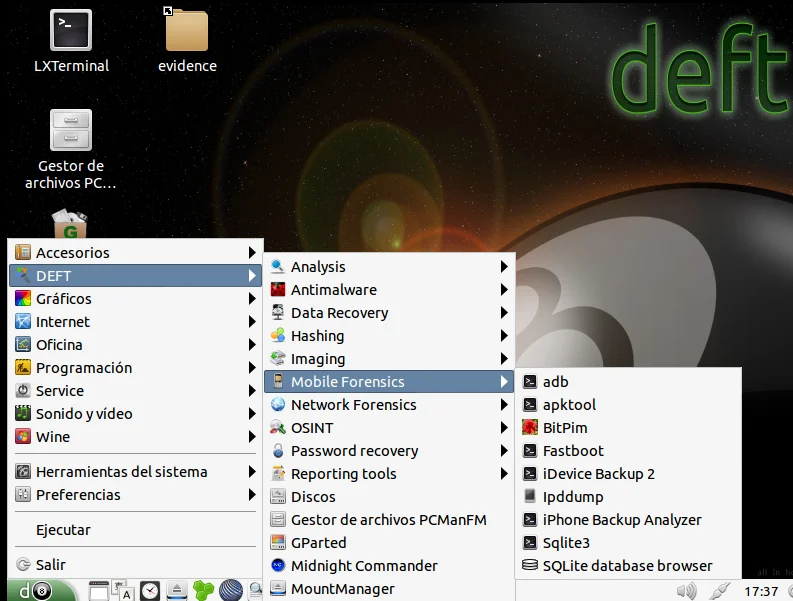793x601 pixels.
Task: Click the Network Forensics globe icon
Action: coord(278,404)
